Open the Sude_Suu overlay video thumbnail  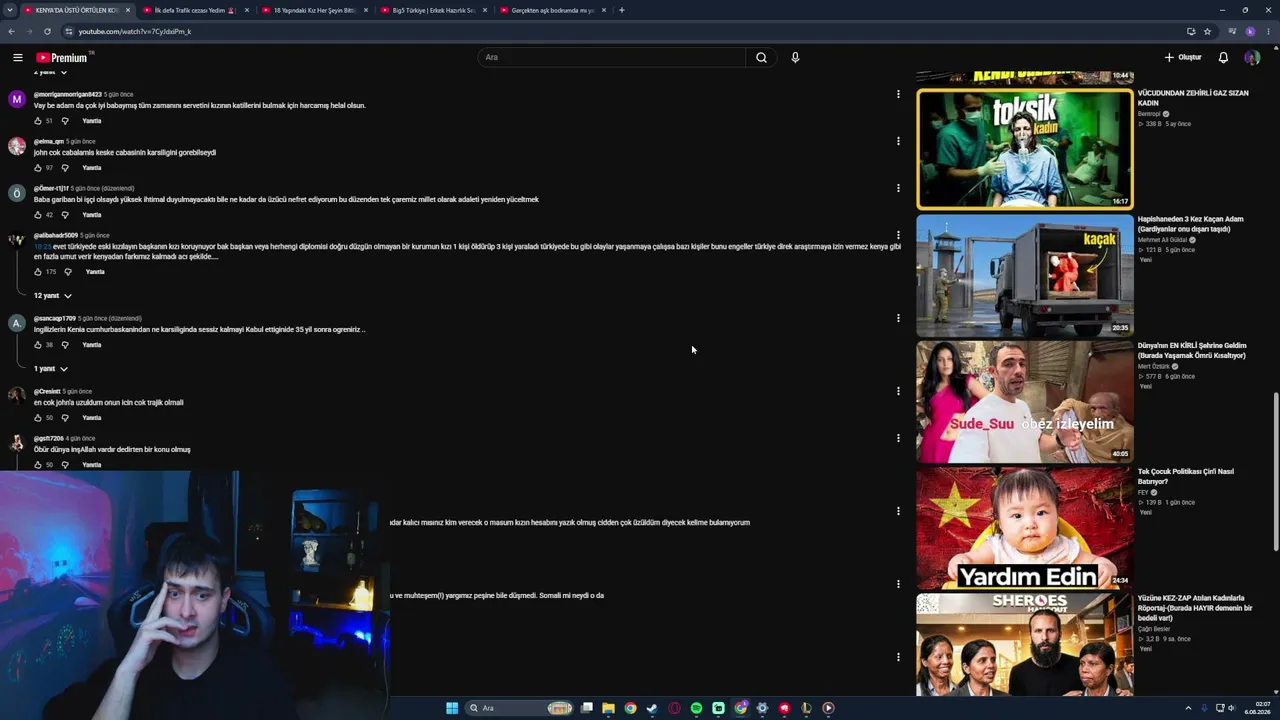point(1025,401)
